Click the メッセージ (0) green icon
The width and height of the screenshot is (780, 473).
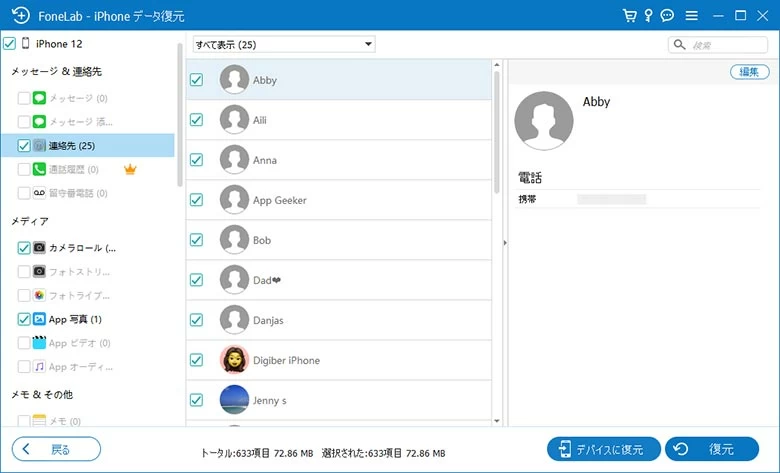(39, 98)
